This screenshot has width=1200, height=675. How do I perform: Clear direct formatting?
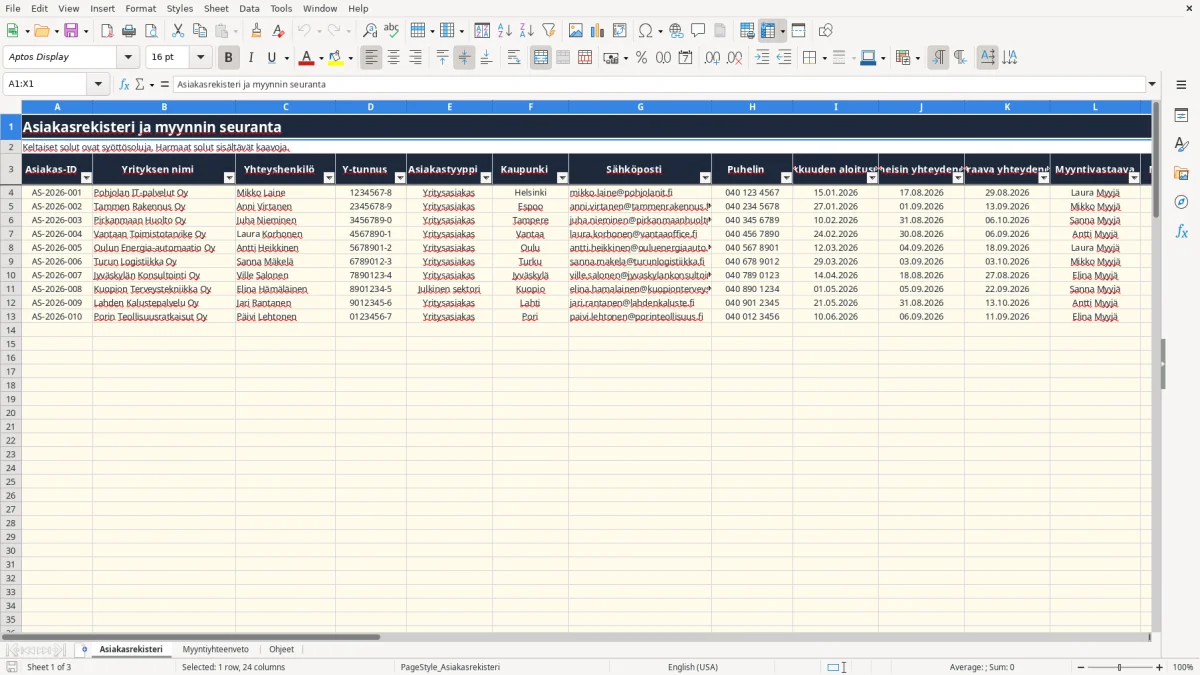pos(278,31)
